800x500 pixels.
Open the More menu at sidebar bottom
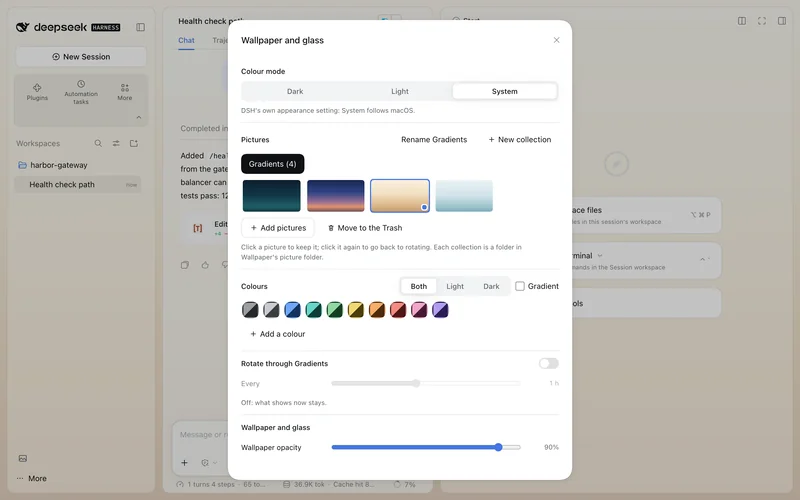pyautogui.click(x=32, y=479)
